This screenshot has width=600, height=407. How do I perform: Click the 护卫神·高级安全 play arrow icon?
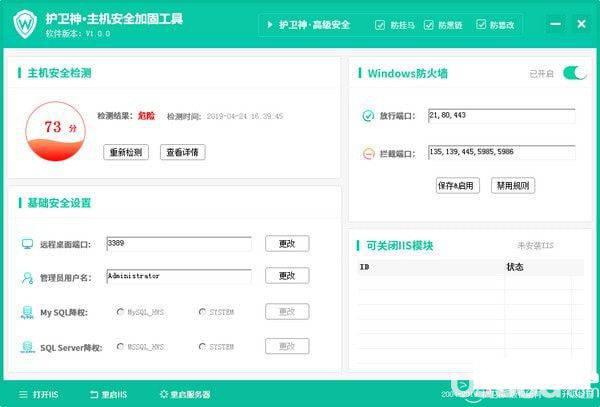point(270,25)
